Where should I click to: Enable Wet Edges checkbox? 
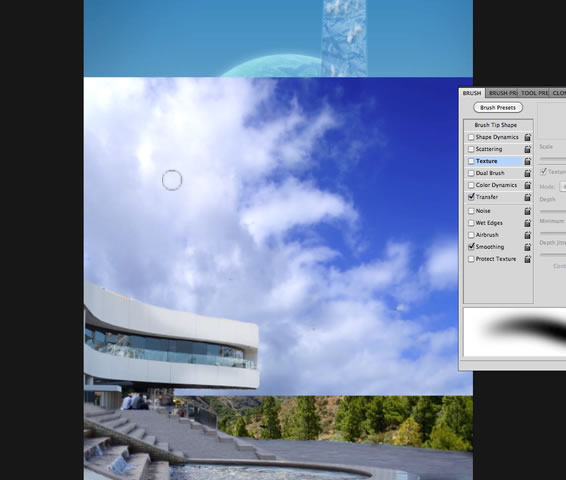(471, 223)
